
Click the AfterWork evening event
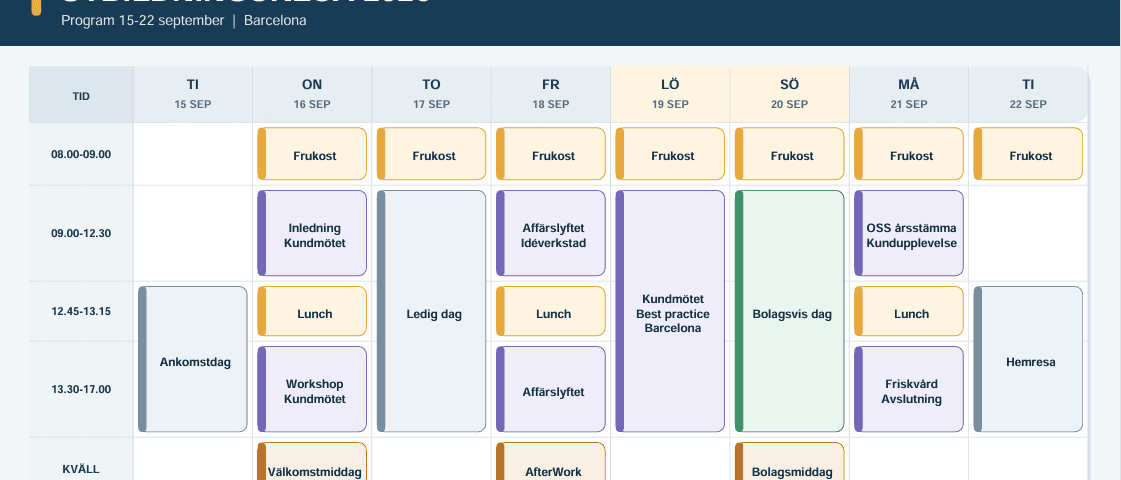(550, 461)
